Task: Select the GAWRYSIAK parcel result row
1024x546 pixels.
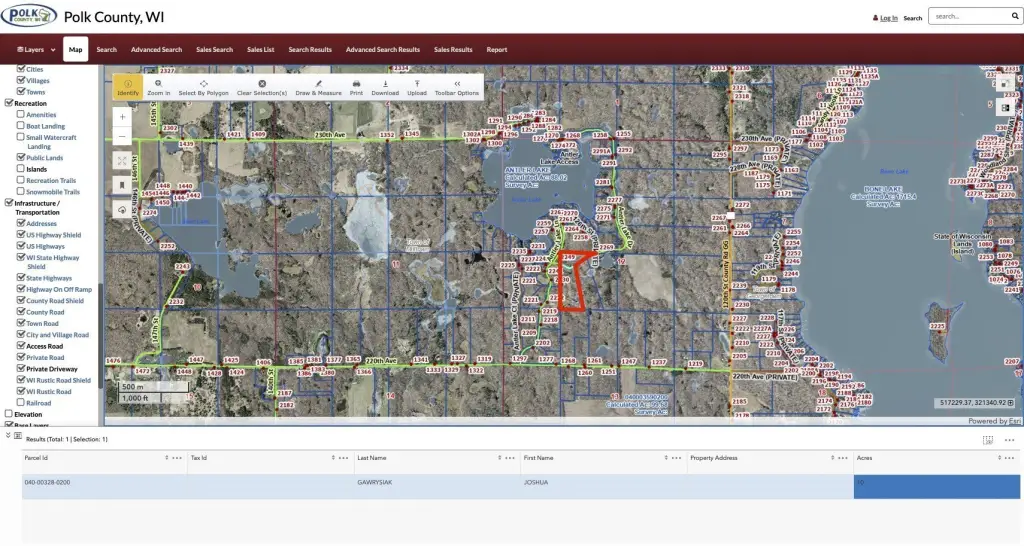Action: 400,482
